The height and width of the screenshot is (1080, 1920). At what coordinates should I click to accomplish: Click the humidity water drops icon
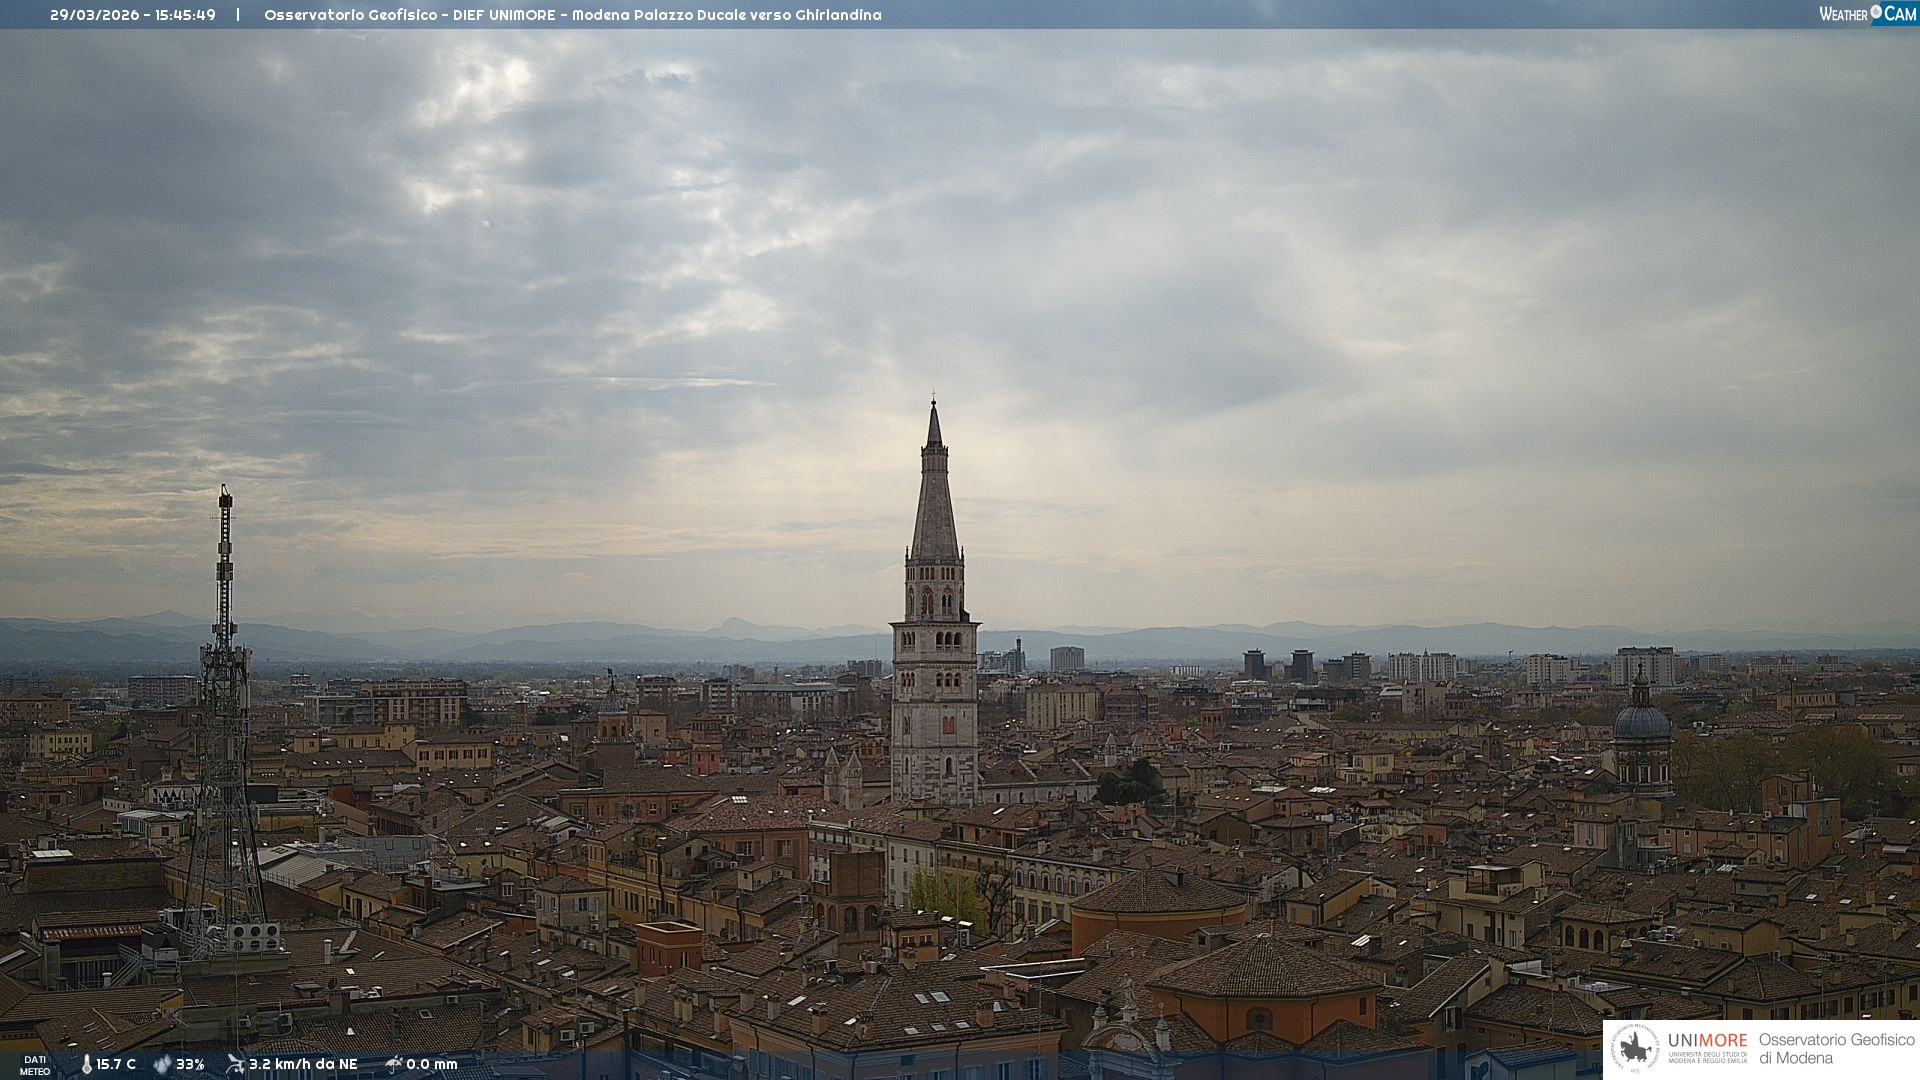pyautogui.click(x=162, y=1064)
